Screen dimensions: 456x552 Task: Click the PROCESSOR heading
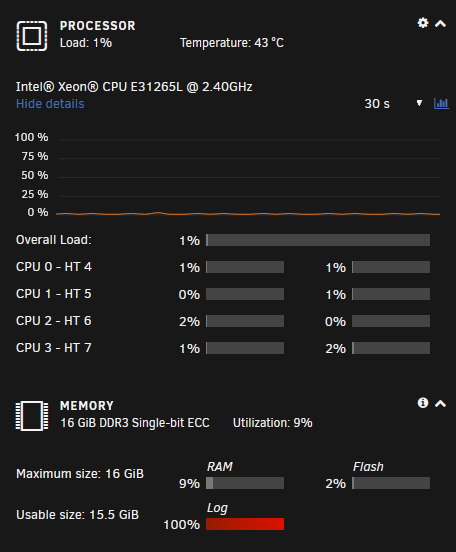98,26
